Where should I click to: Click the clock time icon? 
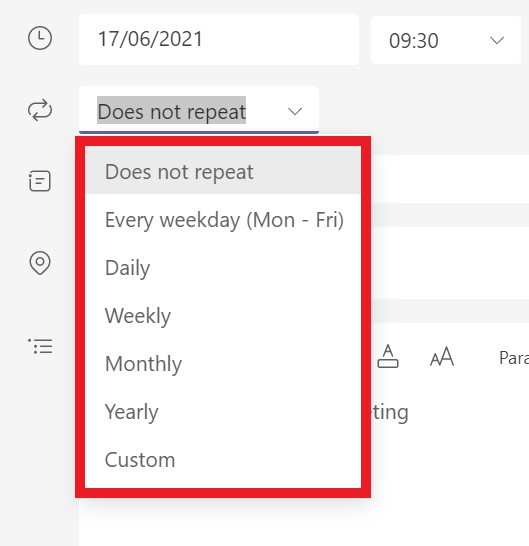tap(40, 38)
